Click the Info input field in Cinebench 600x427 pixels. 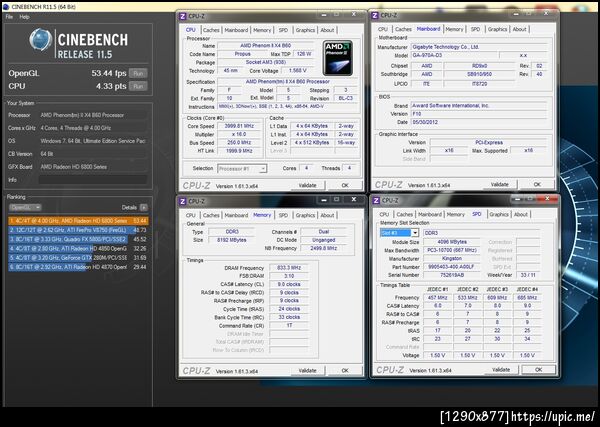pos(93,180)
